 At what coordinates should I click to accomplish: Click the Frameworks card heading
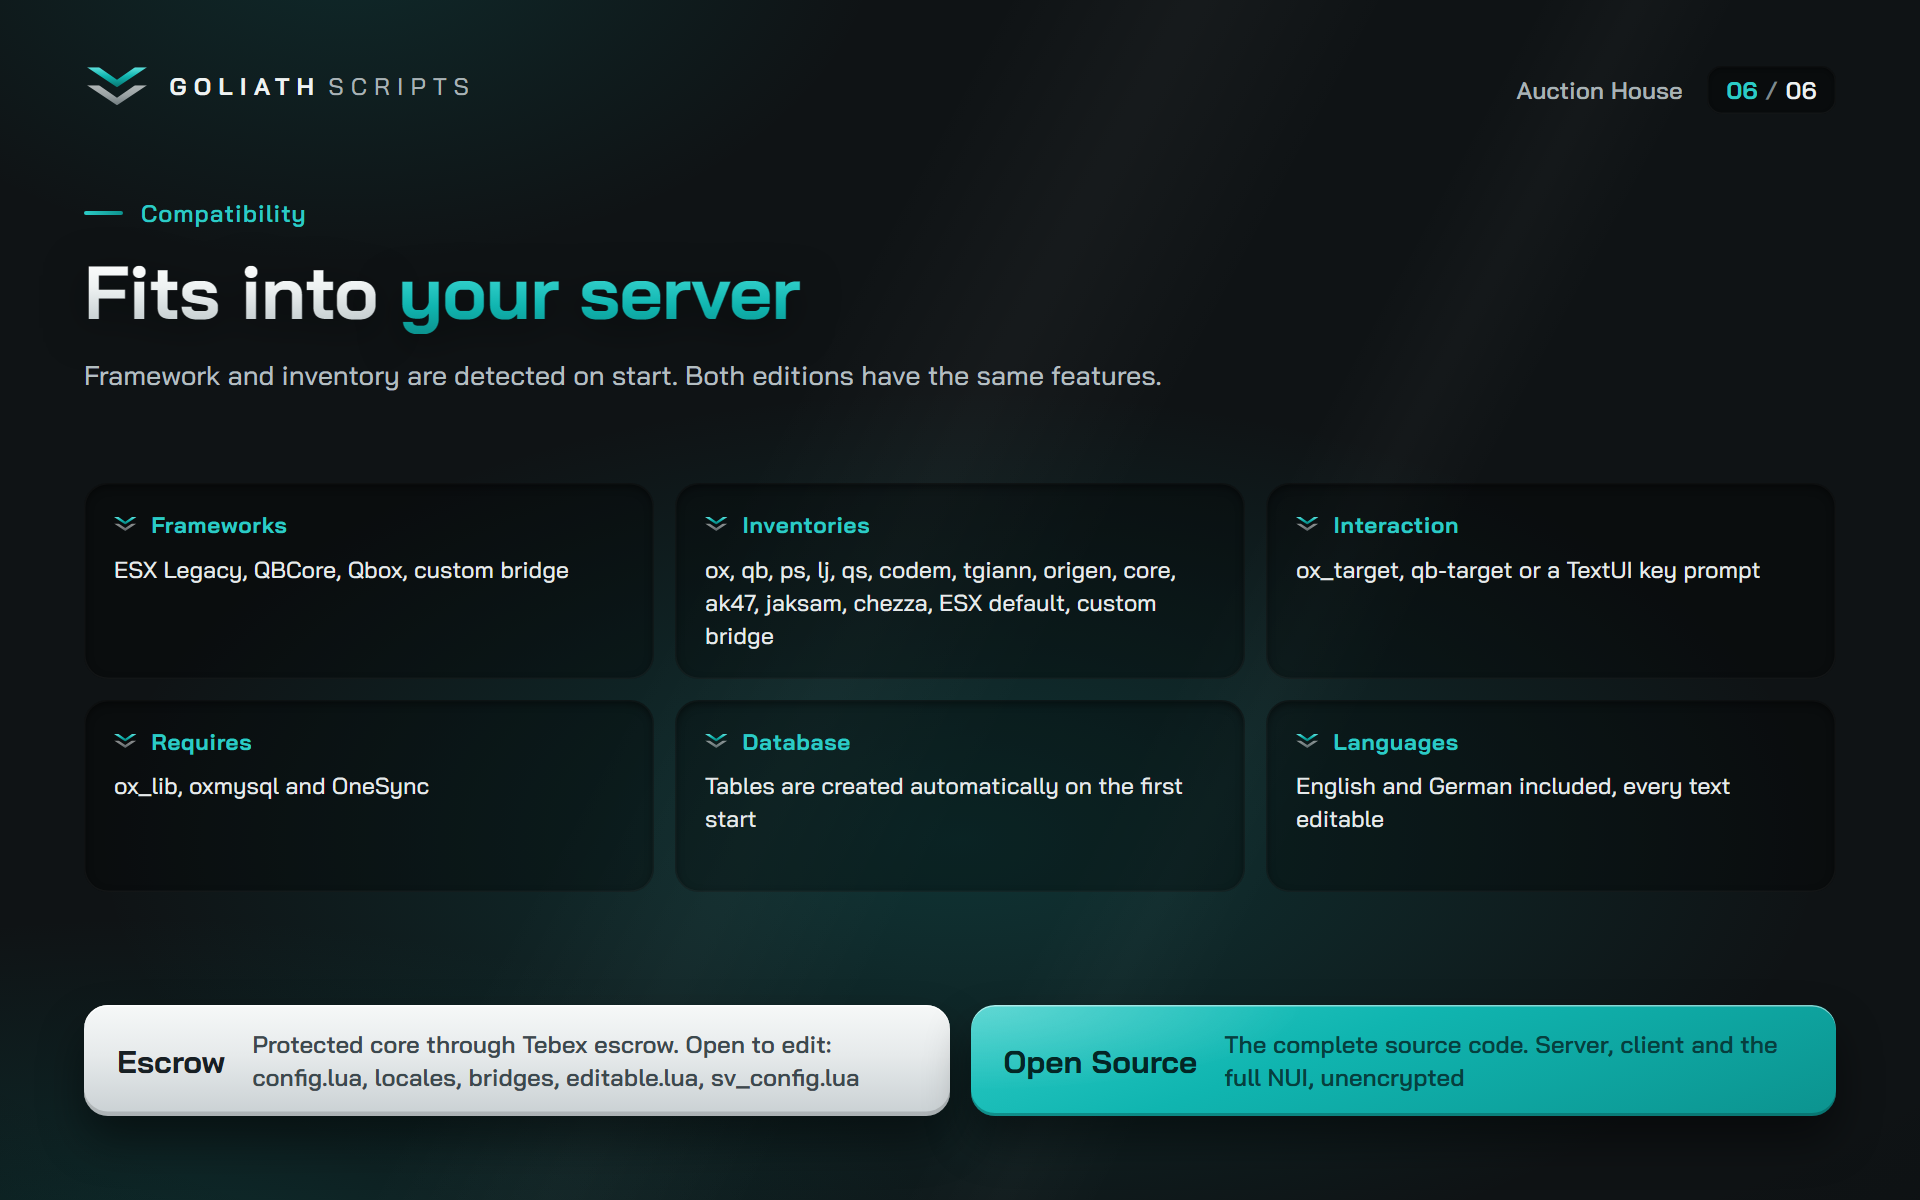(x=219, y=525)
